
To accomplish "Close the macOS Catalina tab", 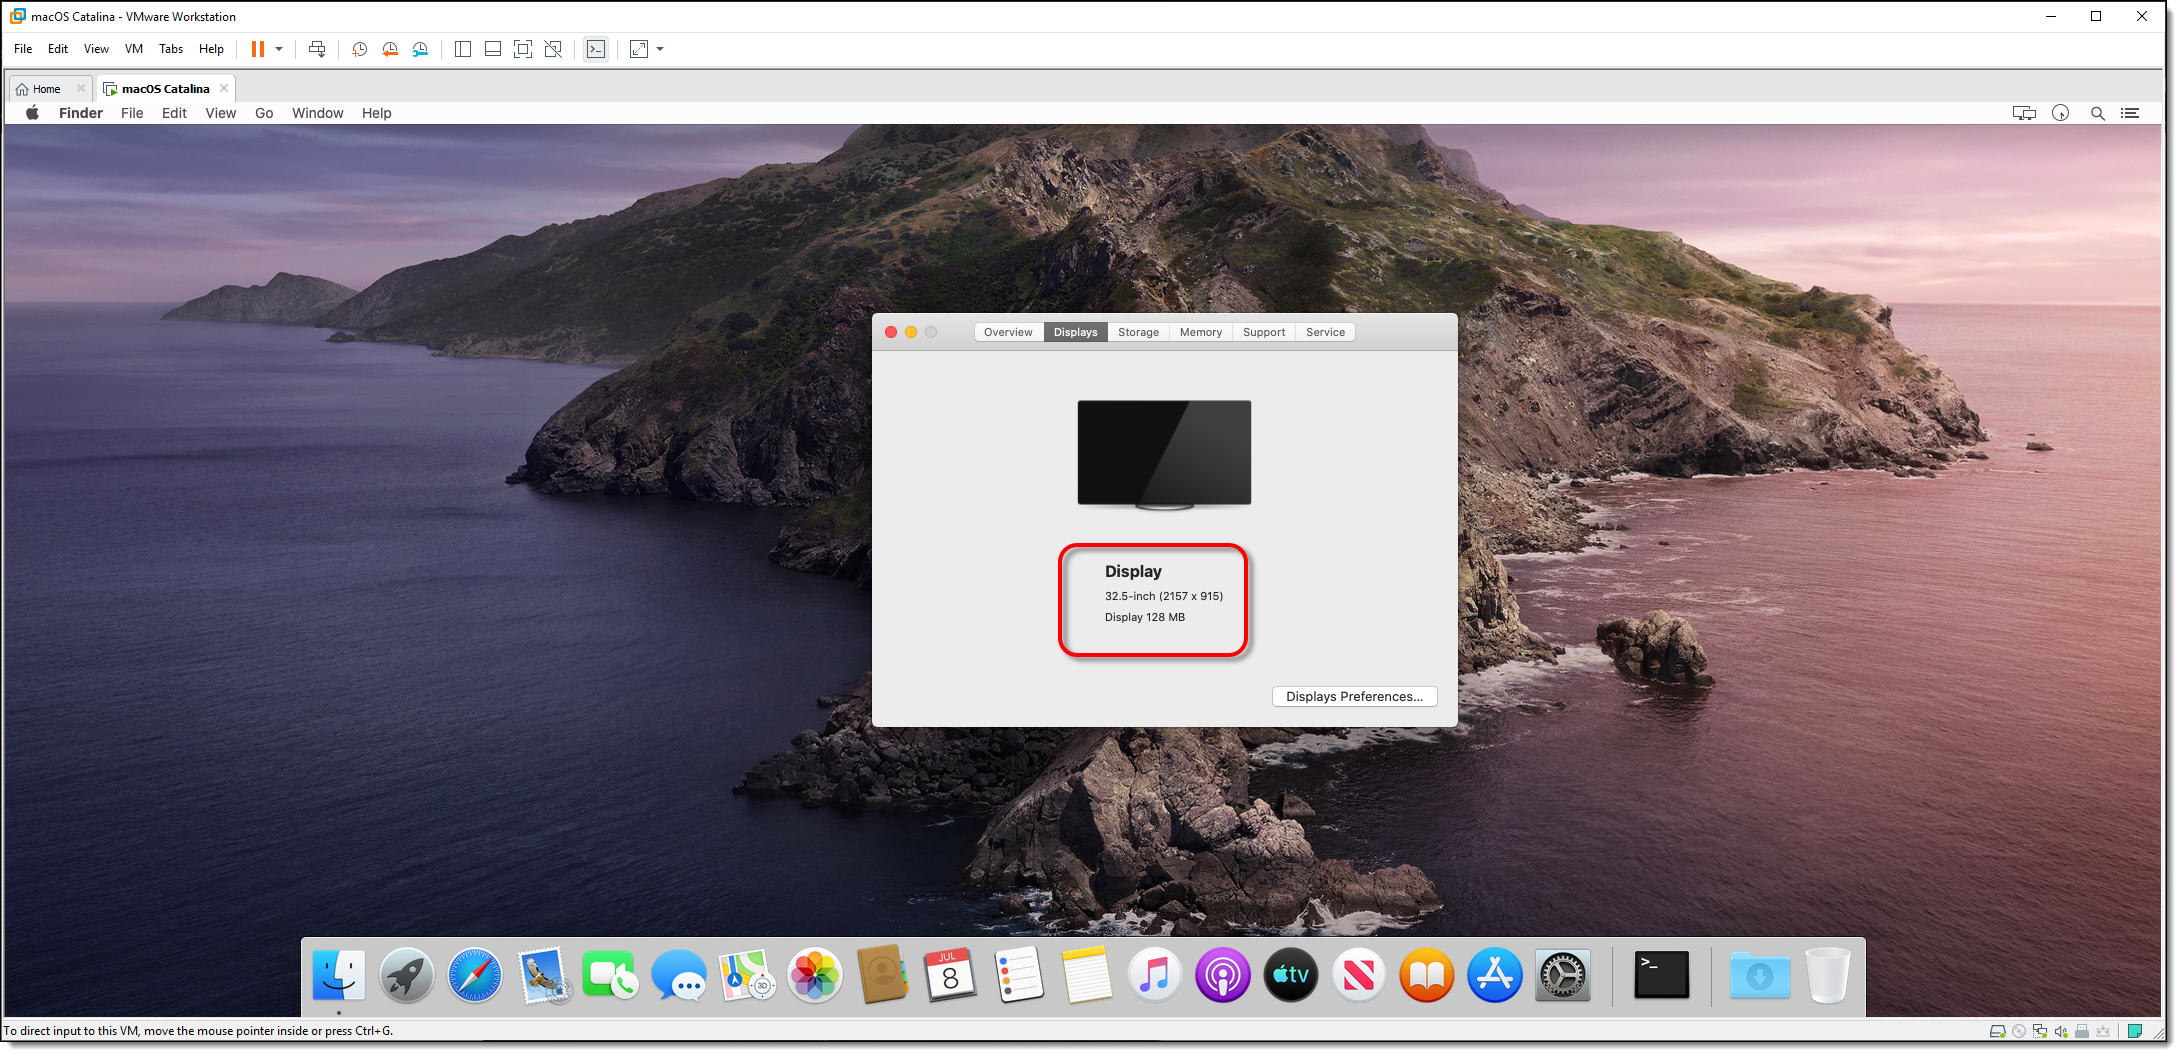I will point(224,88).
